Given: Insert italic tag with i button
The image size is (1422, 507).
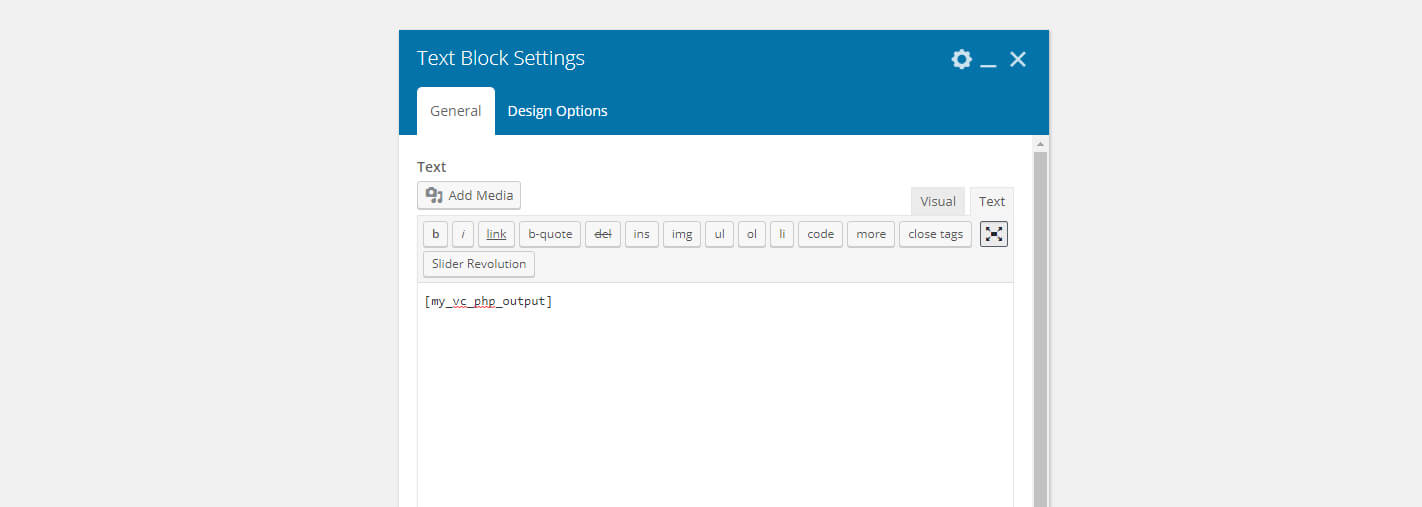Looking at the screenshot, I should [463, 234].
